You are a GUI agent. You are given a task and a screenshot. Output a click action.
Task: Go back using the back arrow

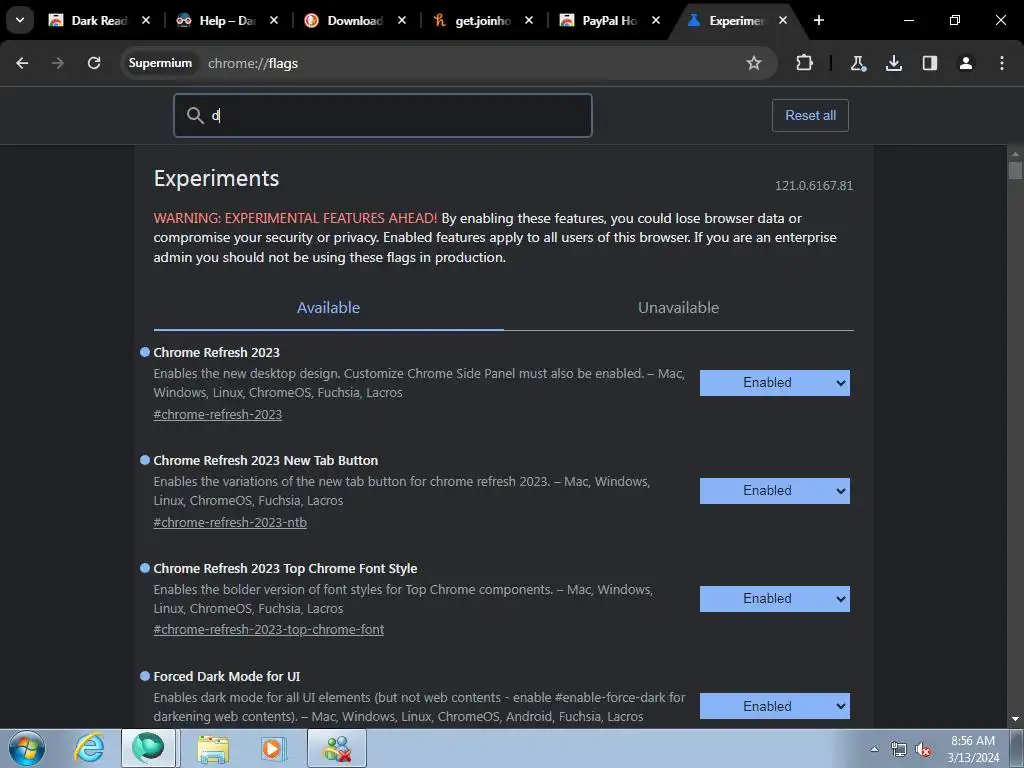22,63
